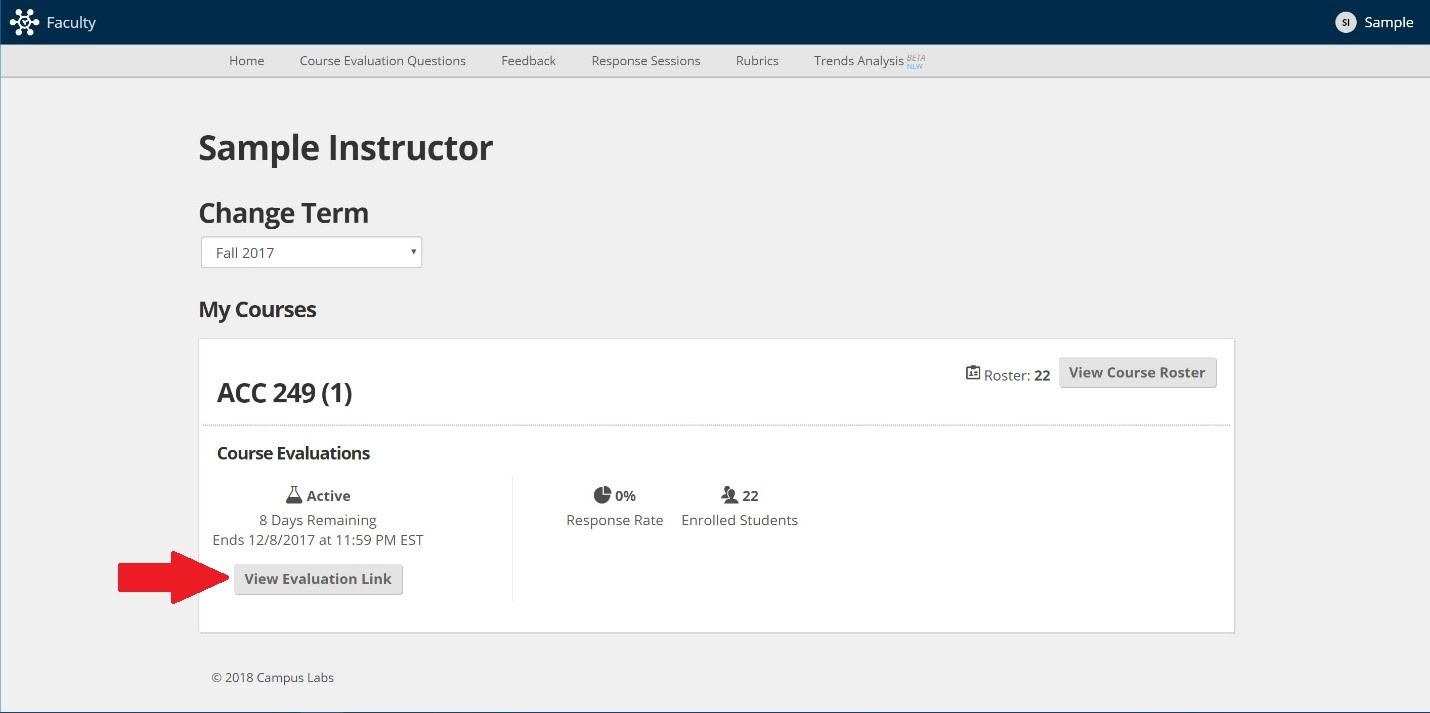The image size is (1430, 713).
Task: Open Course Evaluation Questions tab
Action: (382, 61)
